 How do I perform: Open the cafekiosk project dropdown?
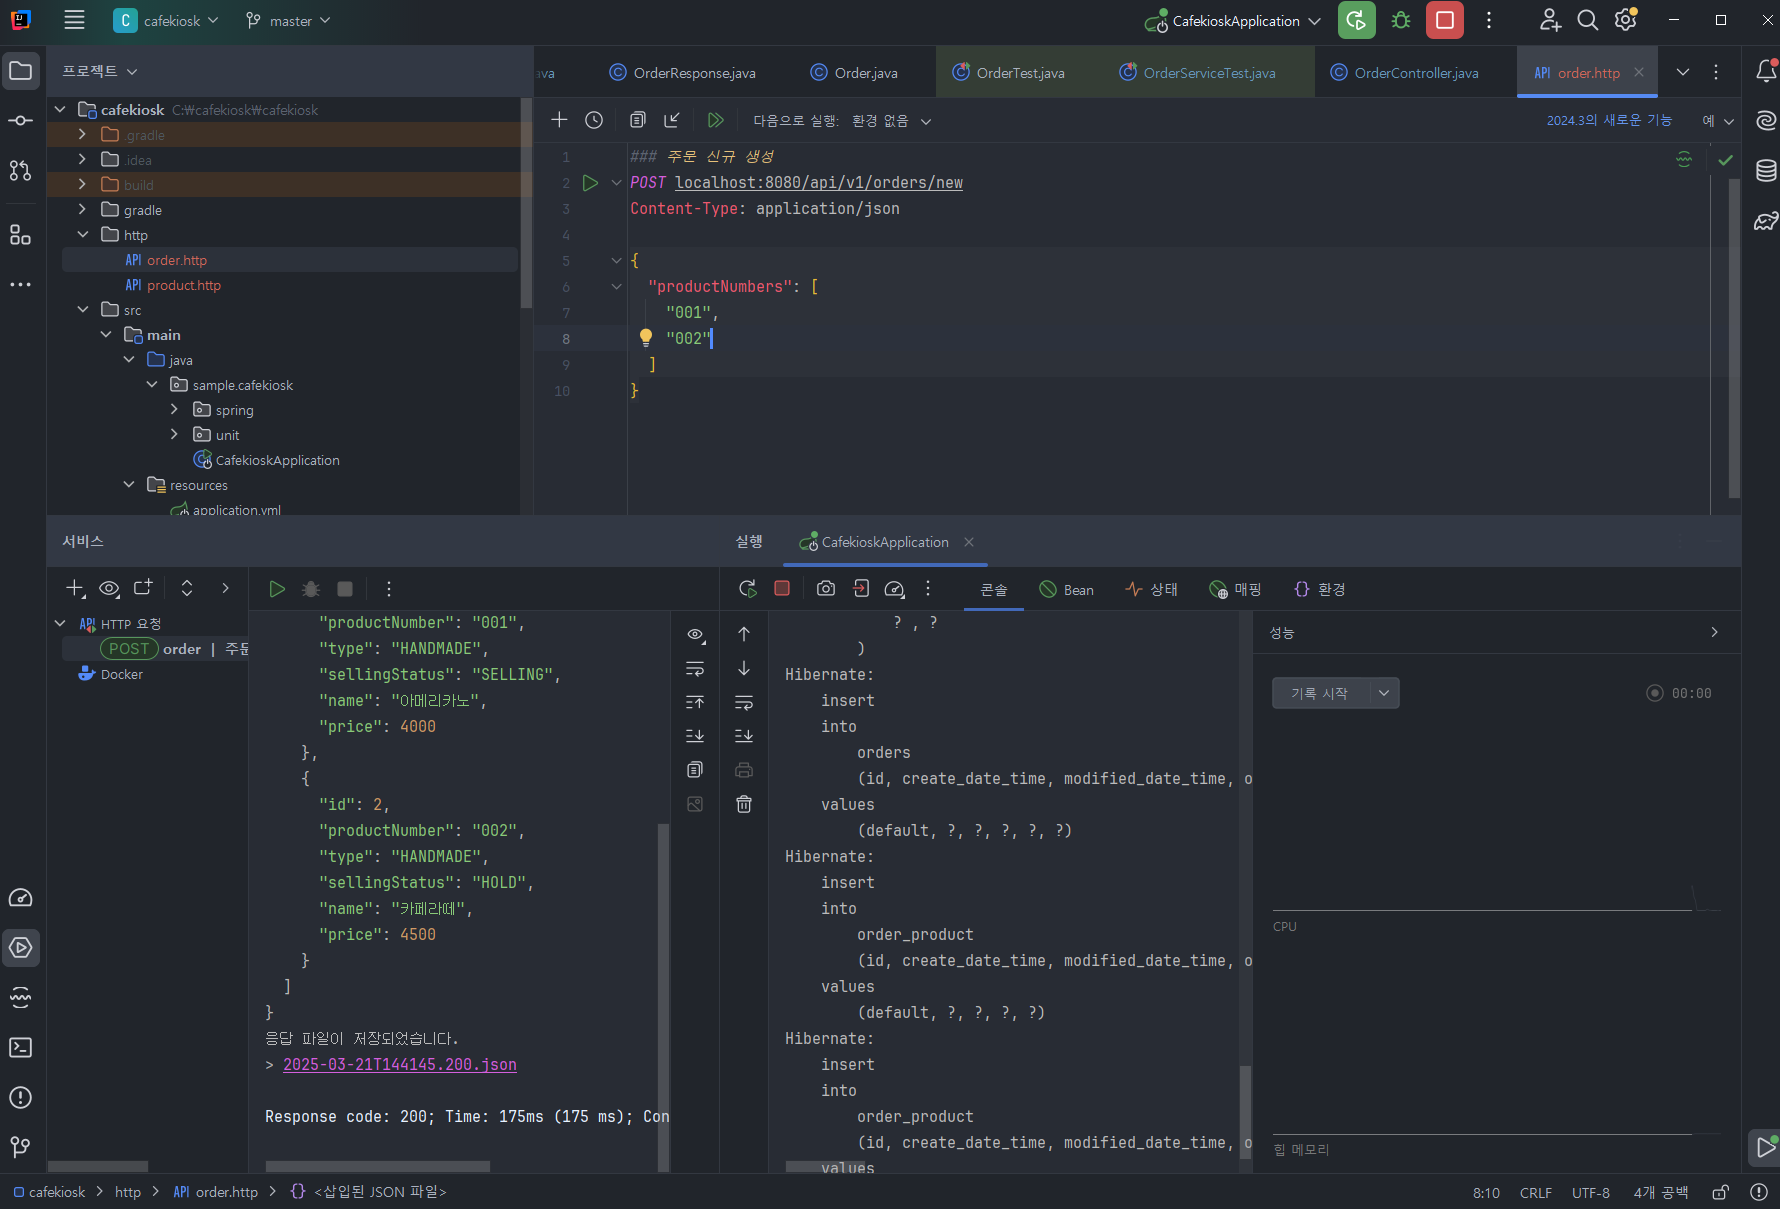(x=166, y=20)
